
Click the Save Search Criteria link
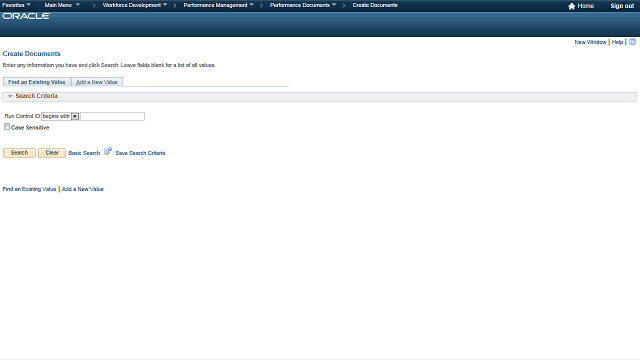click(x=140, y=153)
